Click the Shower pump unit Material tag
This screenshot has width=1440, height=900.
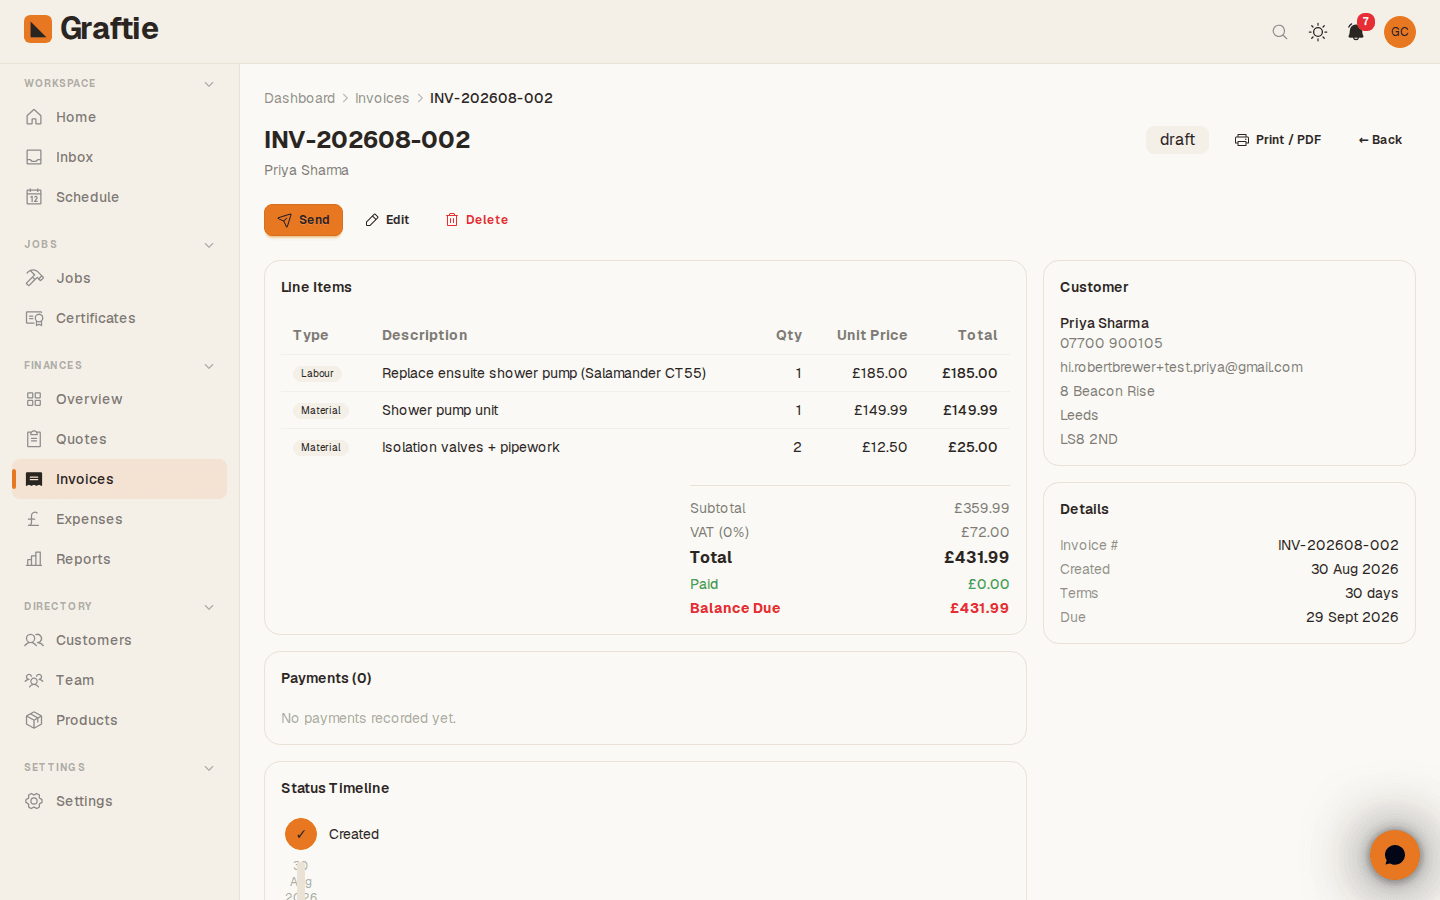(321, 410)
